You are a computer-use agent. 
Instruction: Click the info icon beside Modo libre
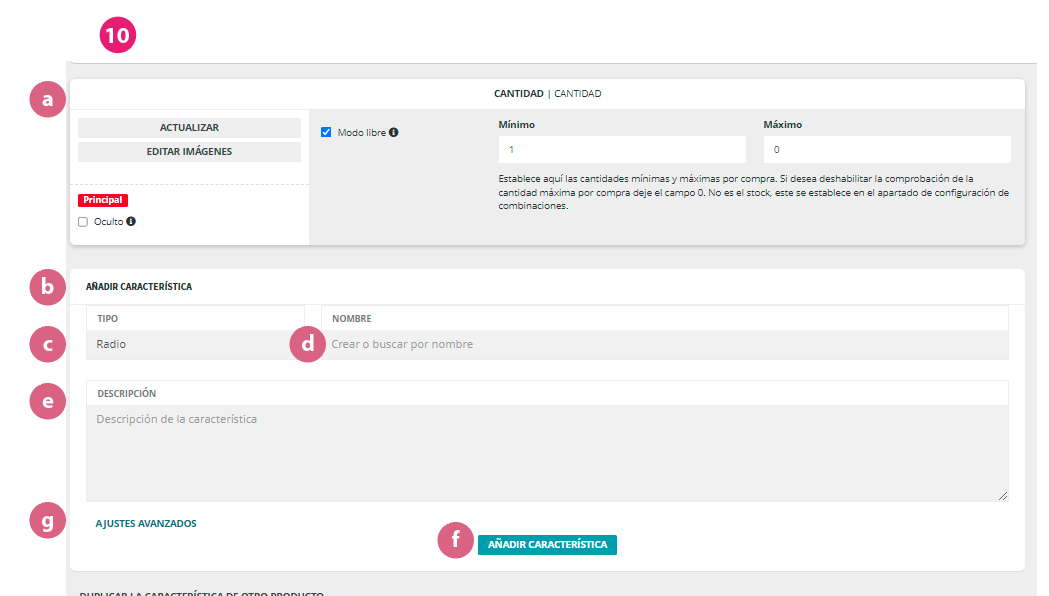coord(394,132)
